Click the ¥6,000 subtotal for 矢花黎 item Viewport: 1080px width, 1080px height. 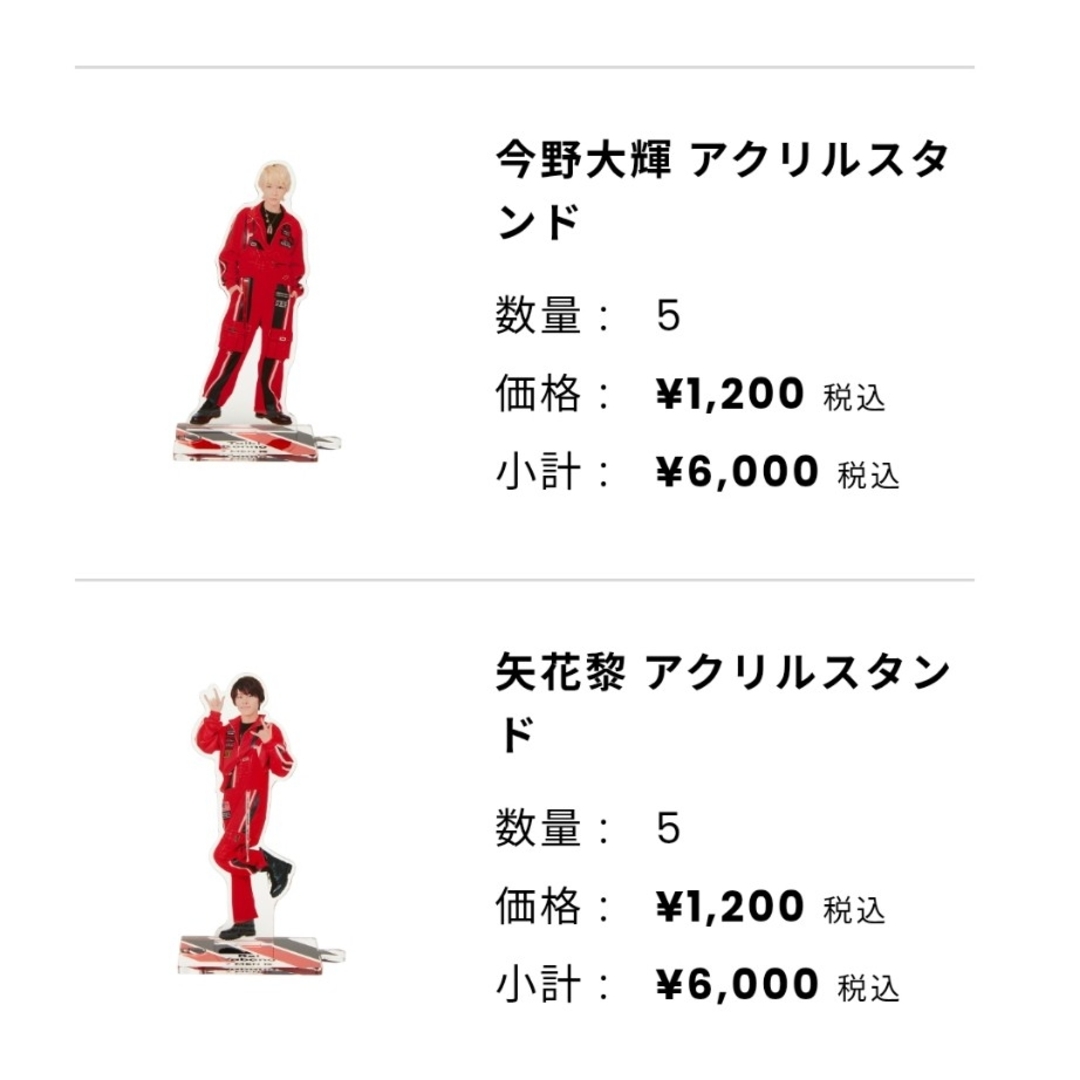tap(737, 984)
